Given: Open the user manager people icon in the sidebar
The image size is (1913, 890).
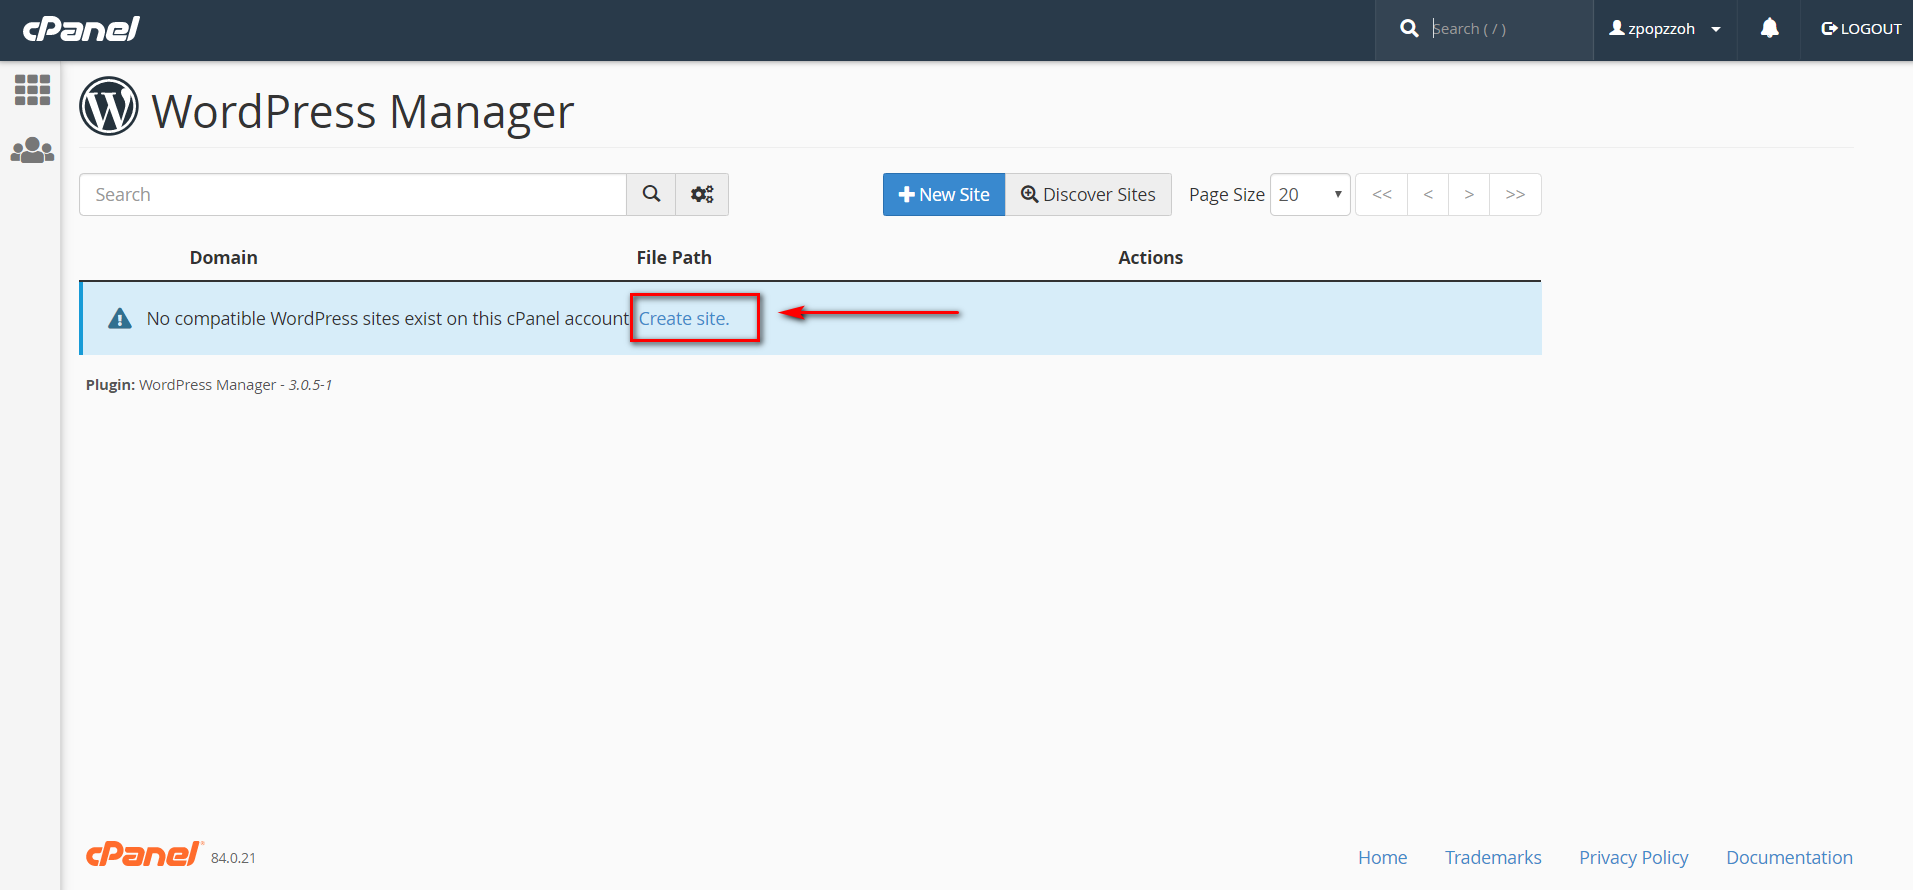Looking at the screenshot, I should pyautogui.click(x=32, y=150).
